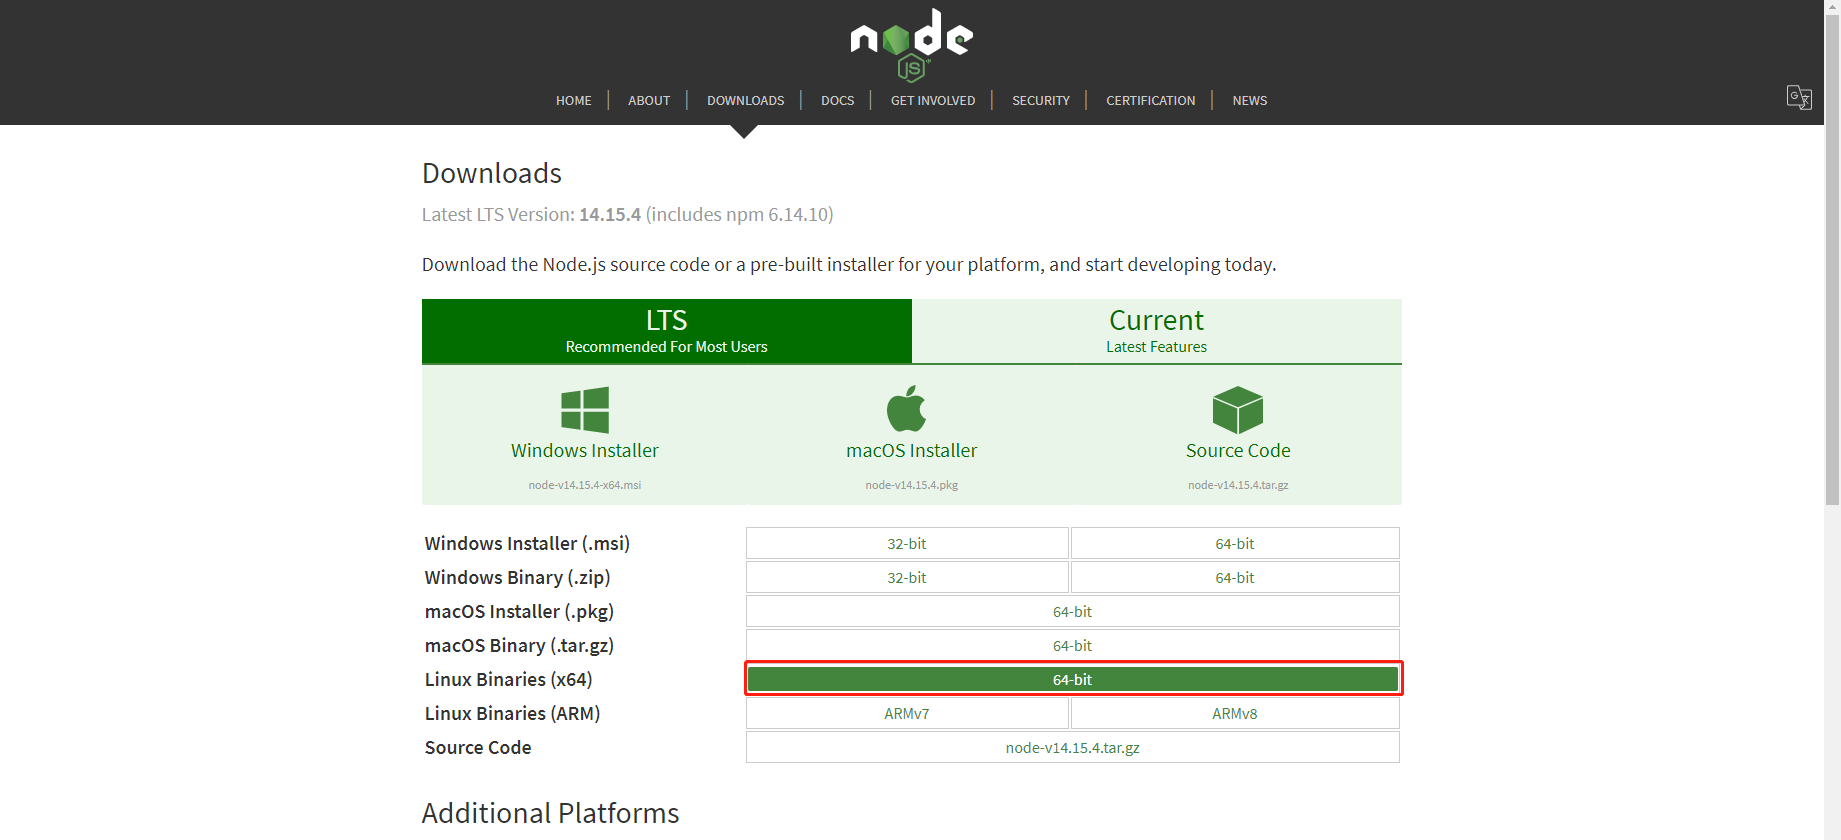The height and width of the screenshot is (840, 1841).
Task: Download Windows Installer (.msi) 64-bit
Action: click(1235, 543)
